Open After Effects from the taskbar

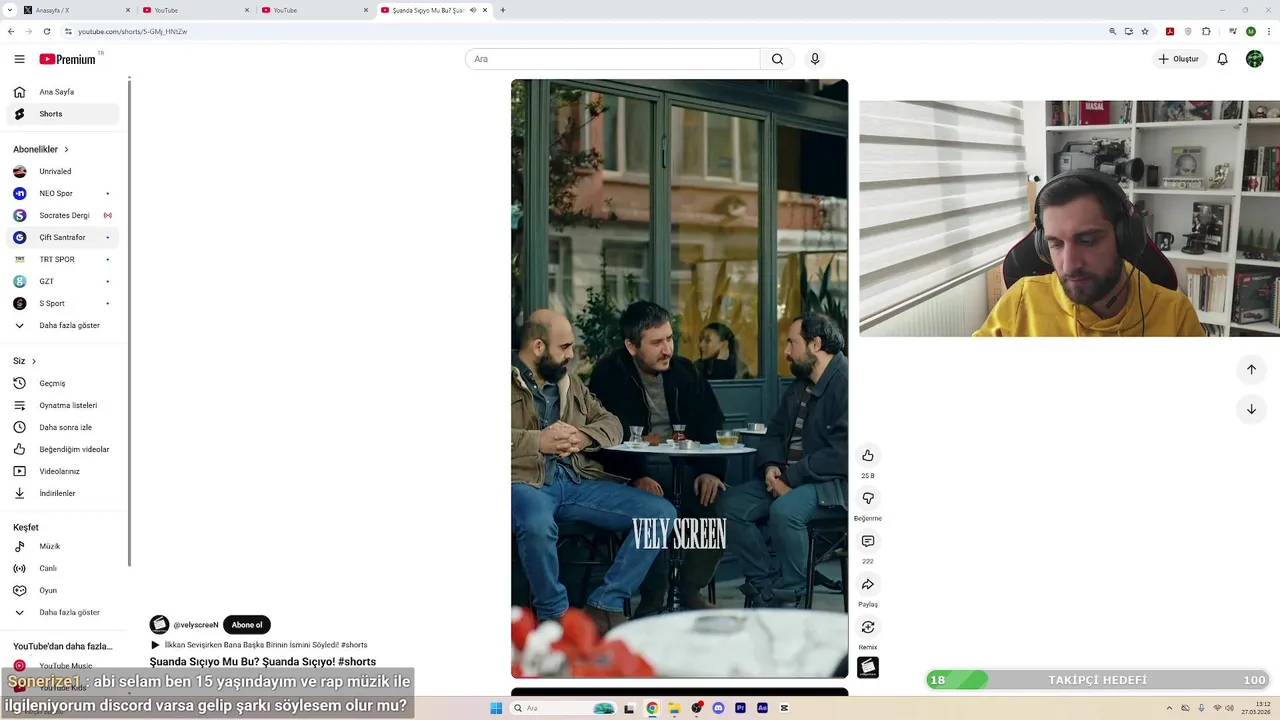[x=762, y=708]
